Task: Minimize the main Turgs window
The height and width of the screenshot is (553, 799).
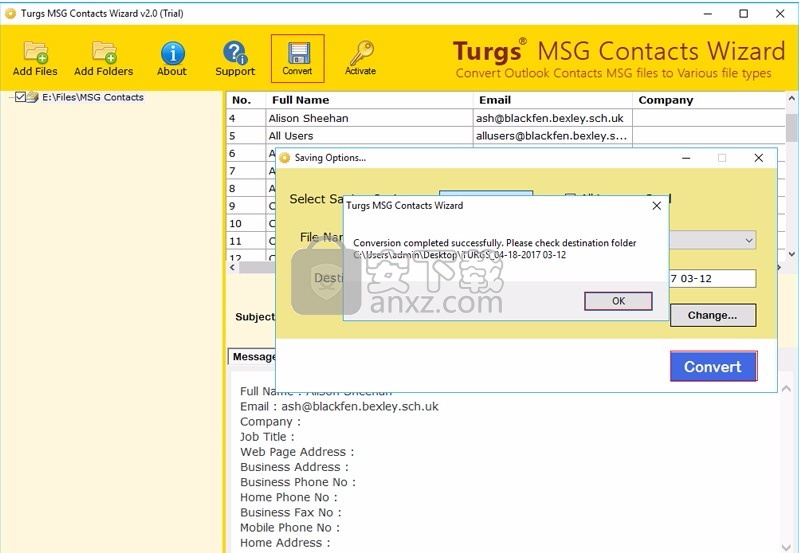Action: click(x=708, y=14)
